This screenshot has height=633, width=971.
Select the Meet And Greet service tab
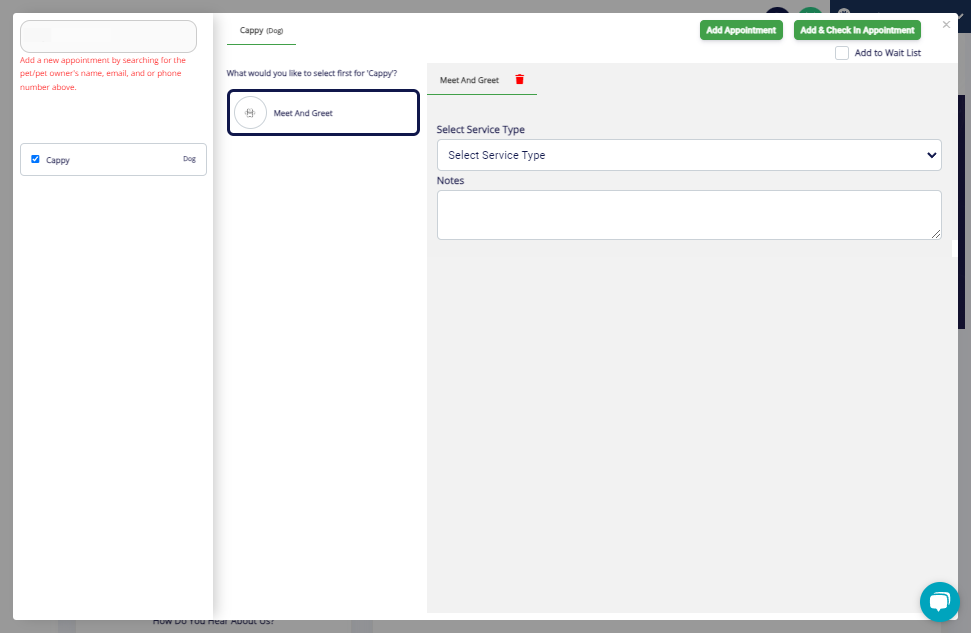[469, 80]
